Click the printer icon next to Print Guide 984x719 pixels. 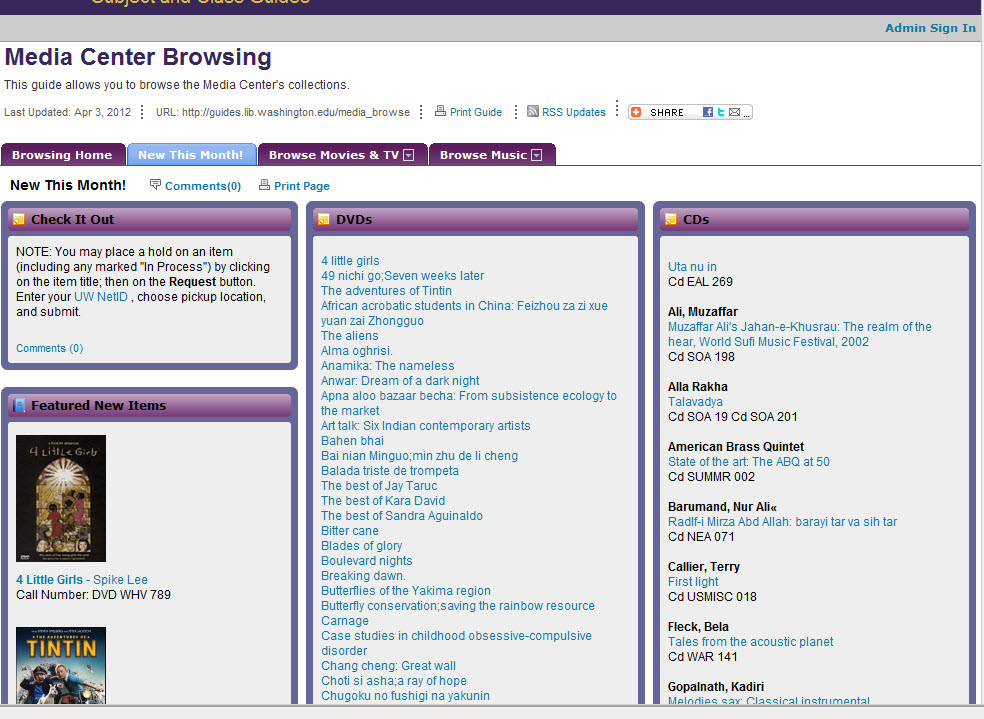[x=440, y=112]
